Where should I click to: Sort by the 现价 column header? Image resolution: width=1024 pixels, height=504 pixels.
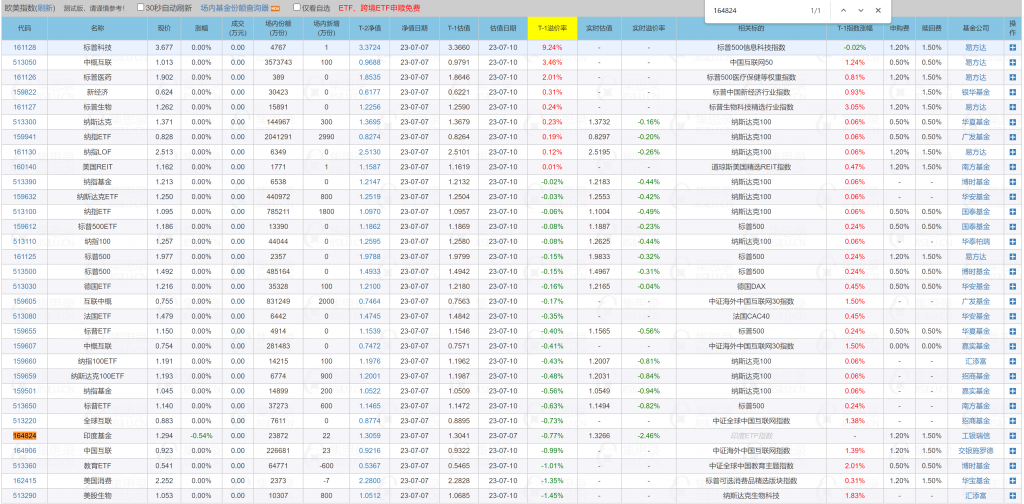[164, 28]
